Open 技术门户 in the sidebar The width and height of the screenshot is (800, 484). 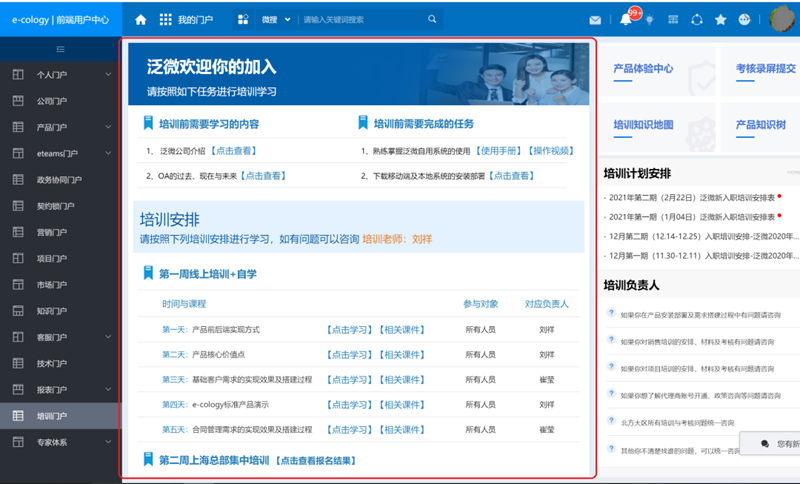61,364
